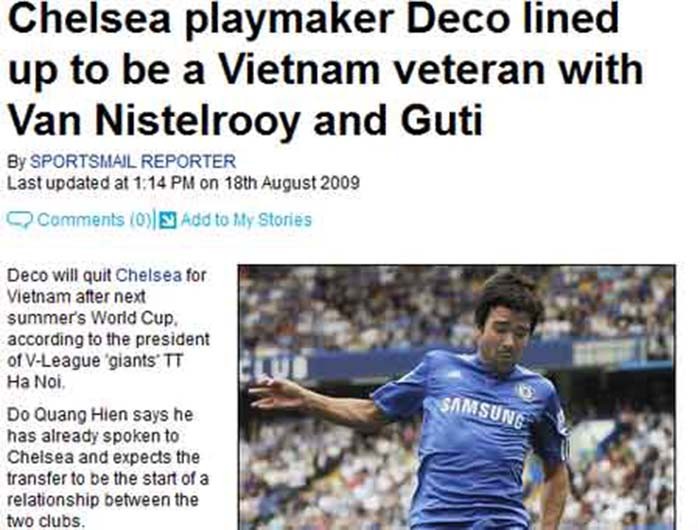Open the Comments (0) link
Screen dimensions: 700x530
(95, 220)
